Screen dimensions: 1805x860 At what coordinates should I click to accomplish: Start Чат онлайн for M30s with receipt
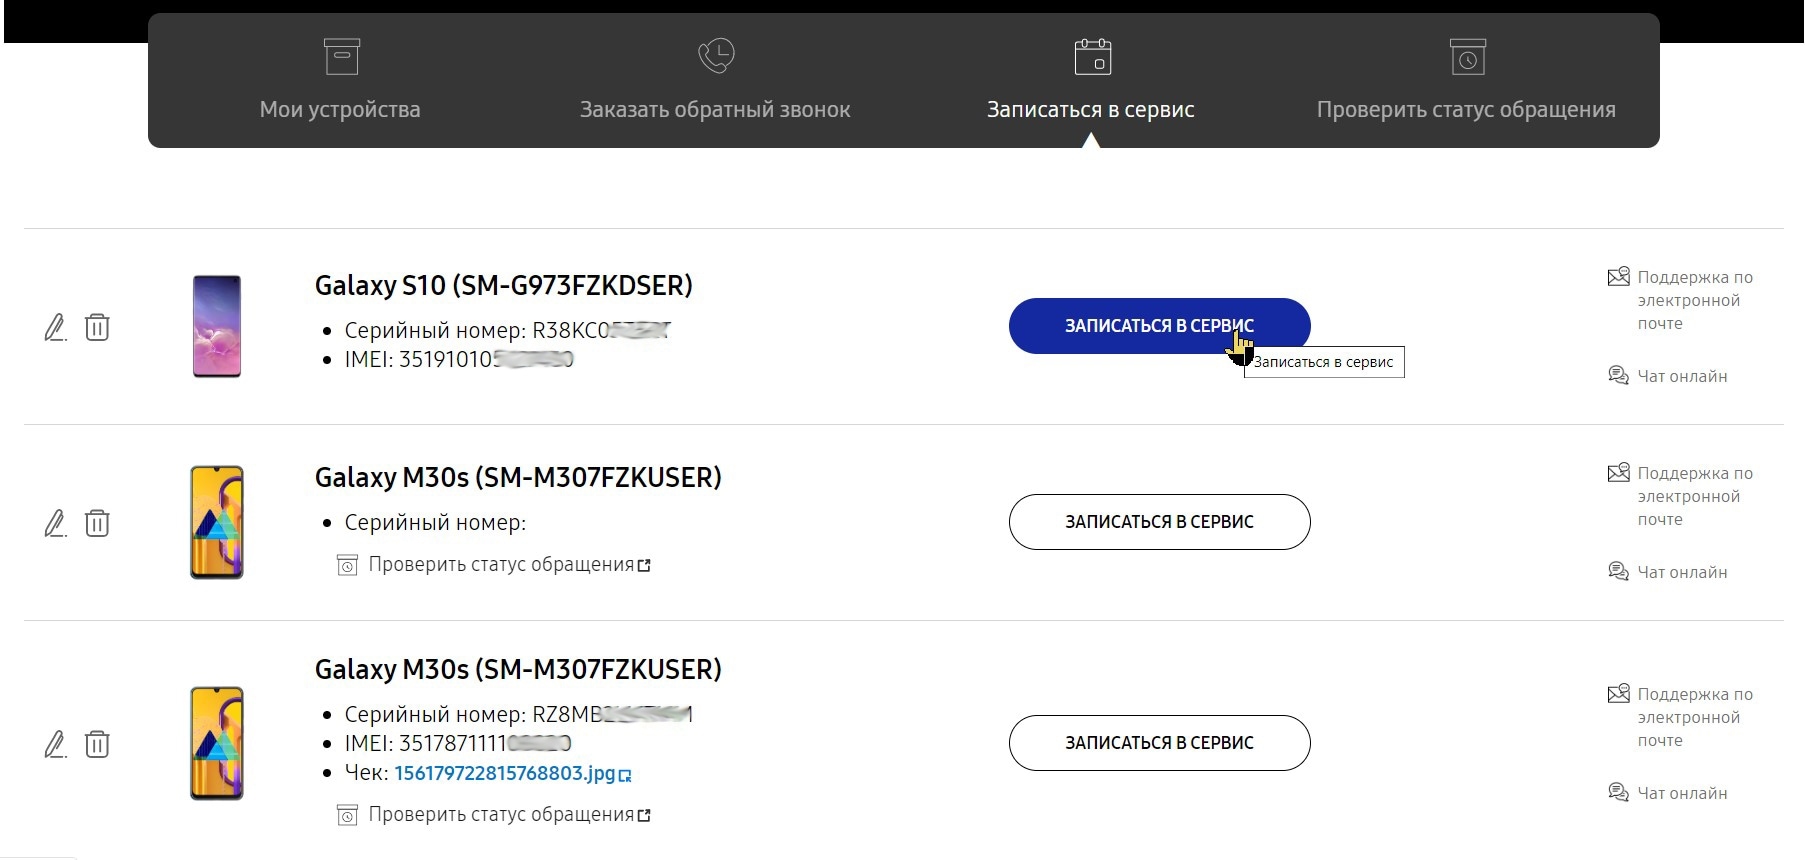(1667, 793)
